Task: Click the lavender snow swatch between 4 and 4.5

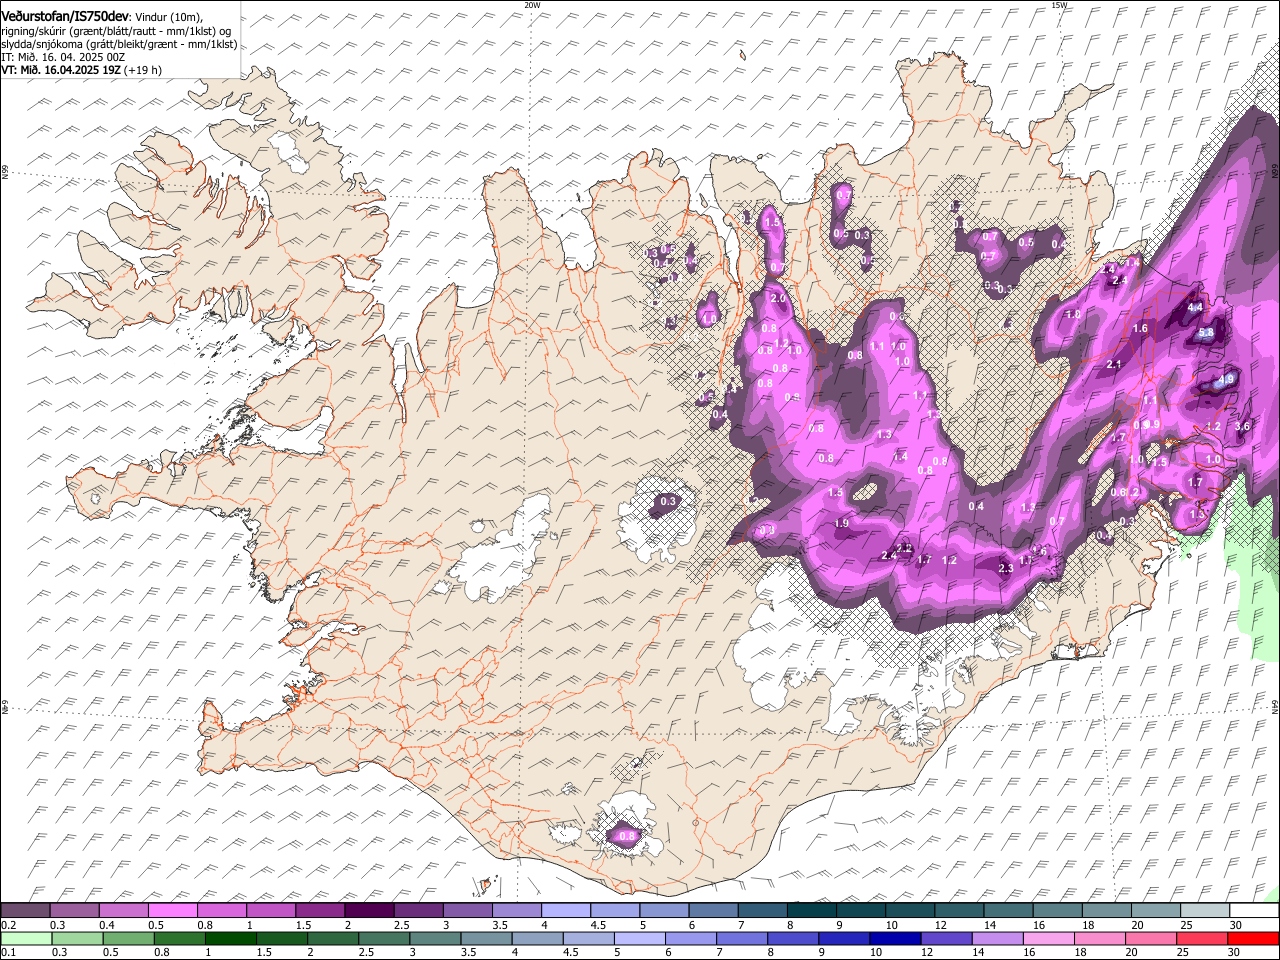Action: pyautogui.click(x=566, y=911)
